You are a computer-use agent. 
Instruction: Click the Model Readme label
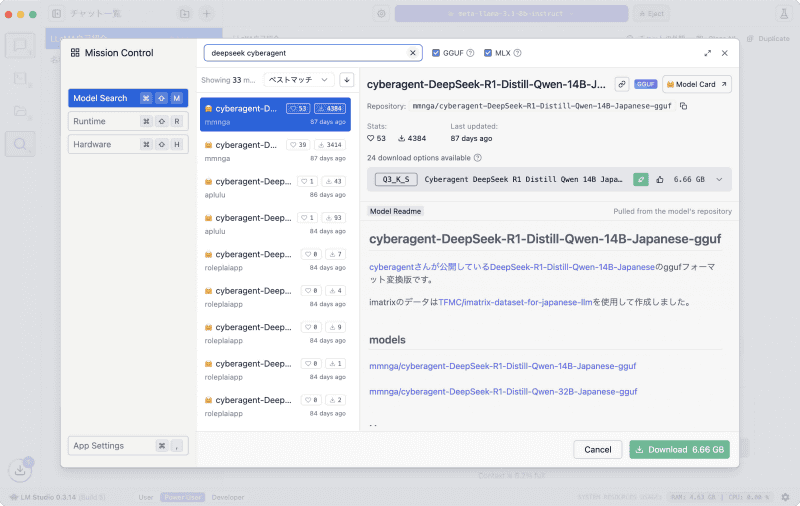coord(395,211)
